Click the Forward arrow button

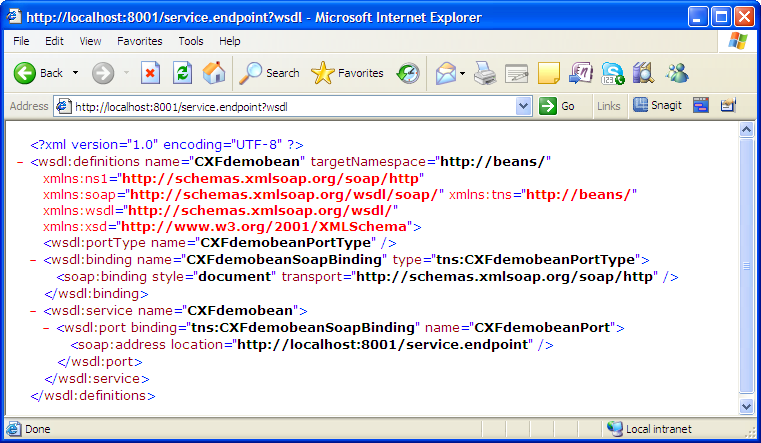[x=103, y=73]
